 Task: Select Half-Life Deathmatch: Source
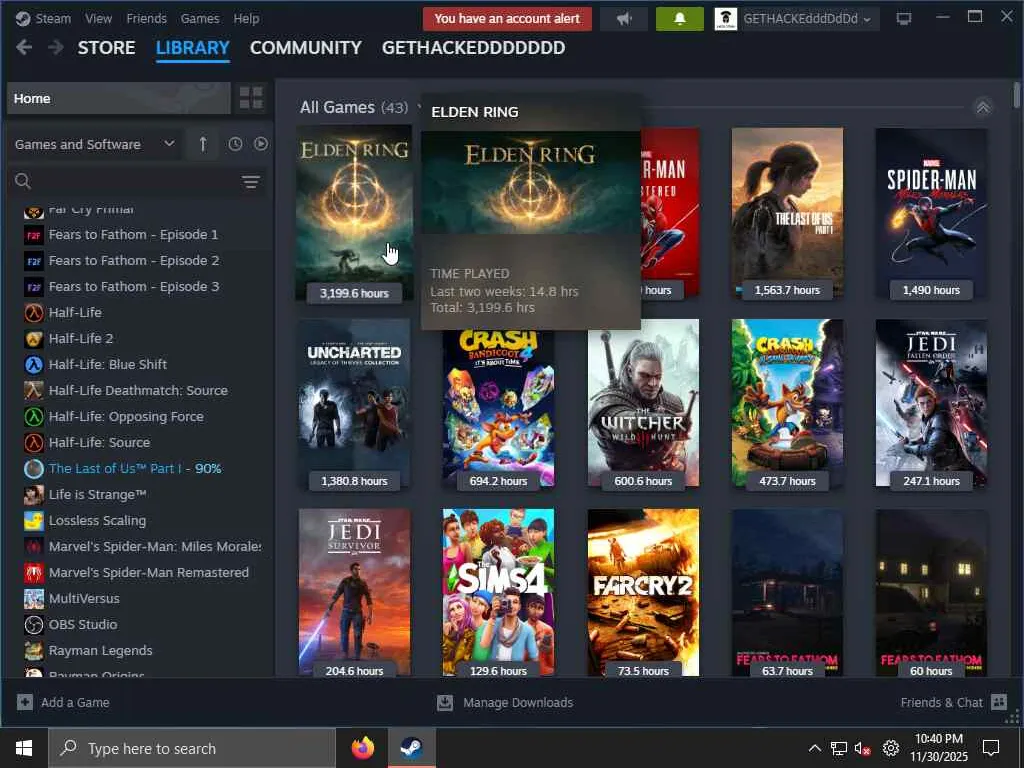tap(138, 391)
